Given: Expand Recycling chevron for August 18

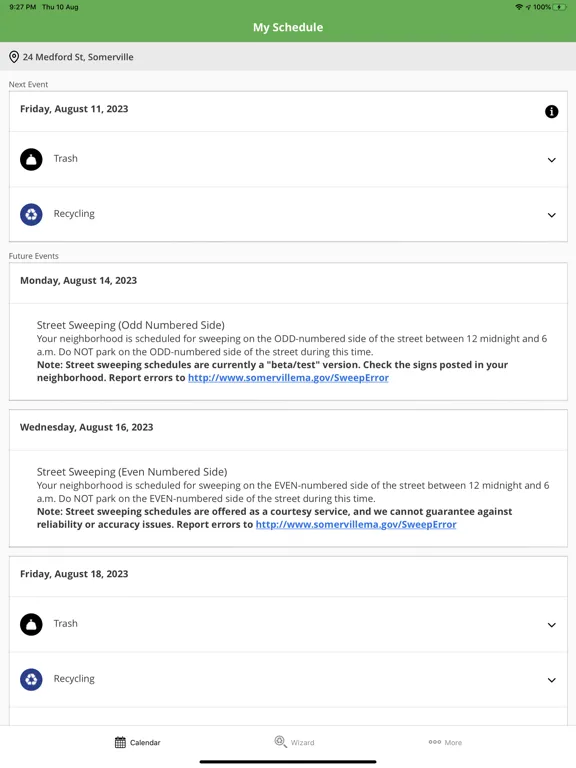Looking at the screenshot, I should coord(552,680).
